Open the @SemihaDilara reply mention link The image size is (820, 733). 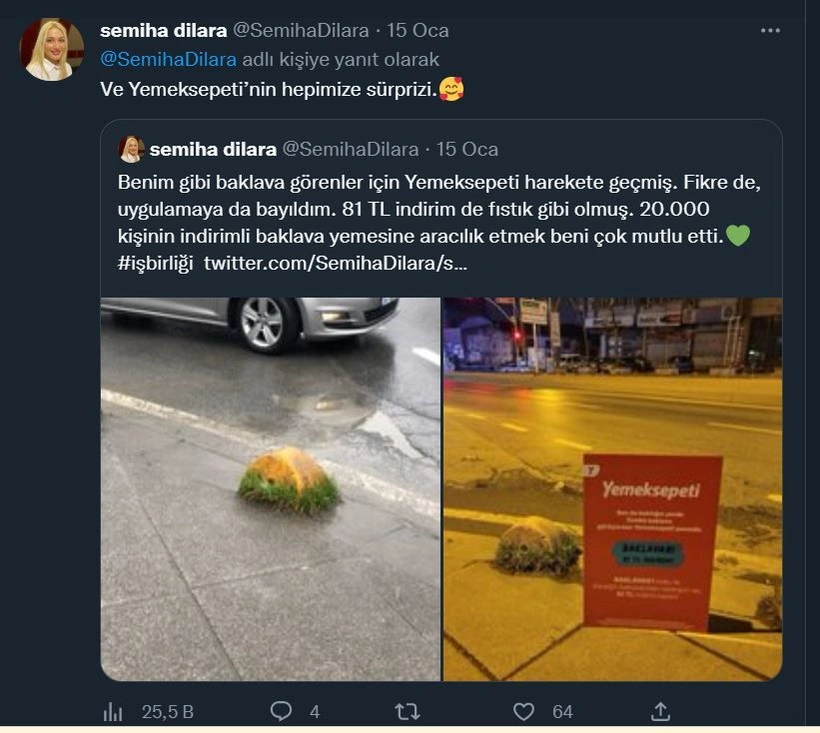(x=168, y=60)
